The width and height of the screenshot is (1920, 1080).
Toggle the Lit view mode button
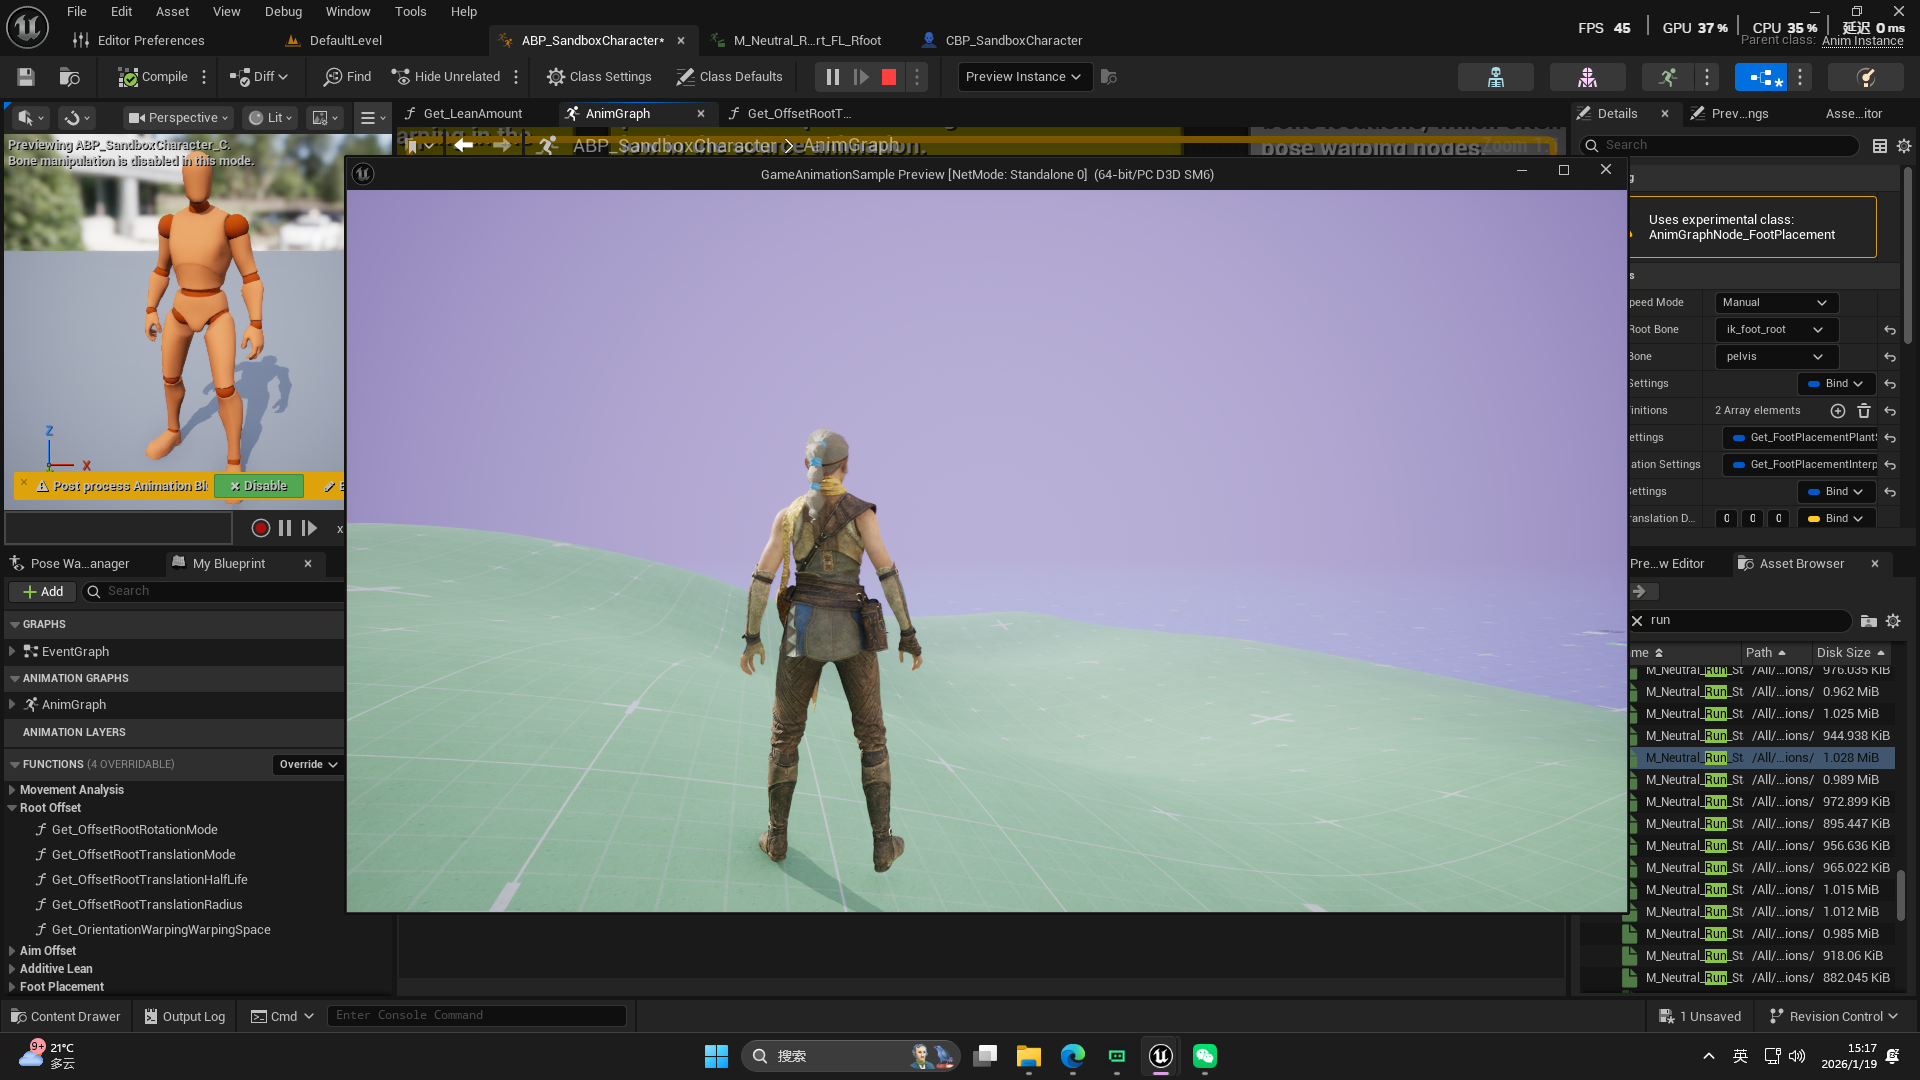point(270,118)
